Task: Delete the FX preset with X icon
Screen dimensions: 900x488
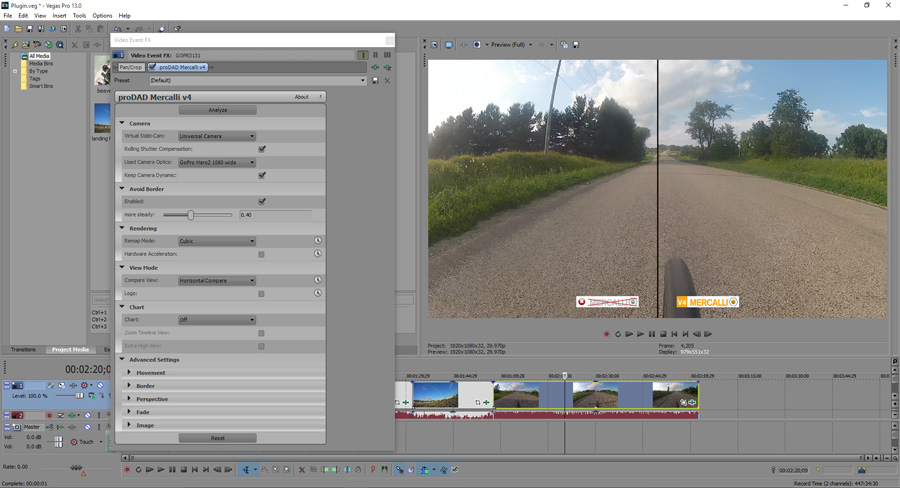Action: click(387, 81)
